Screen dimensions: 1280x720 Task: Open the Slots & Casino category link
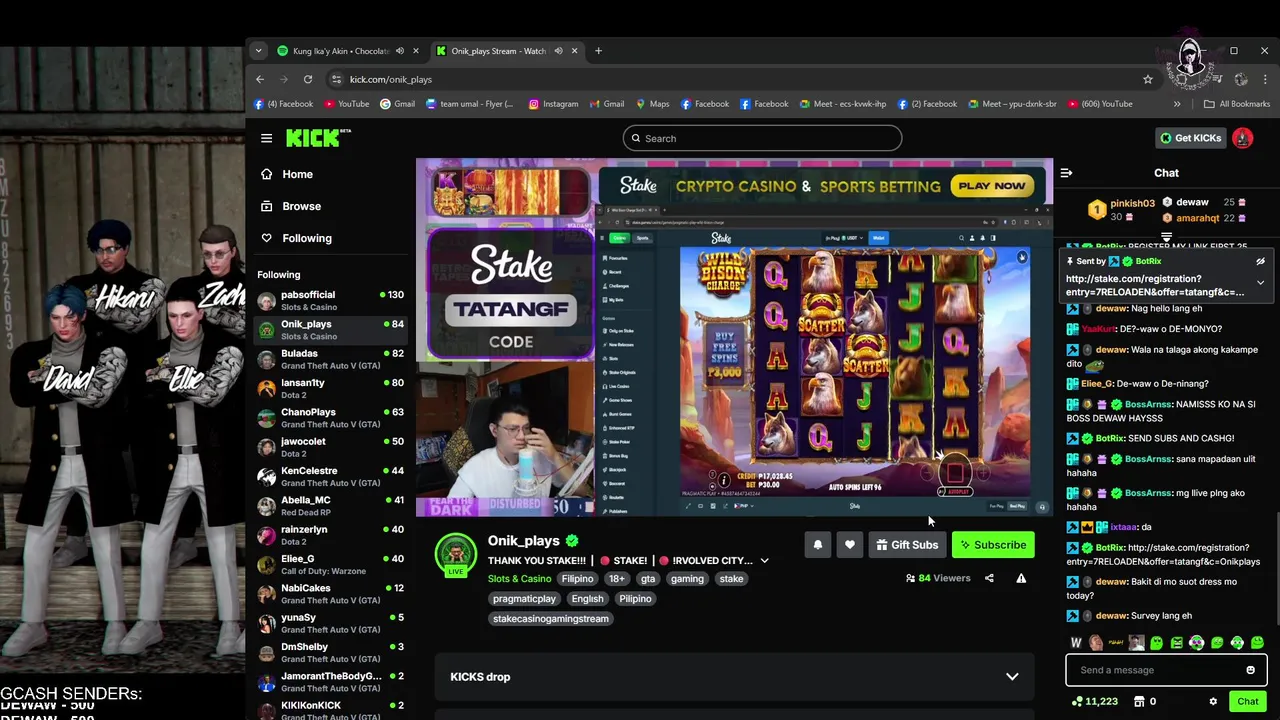pyautogui.click(x=519, y=579)
